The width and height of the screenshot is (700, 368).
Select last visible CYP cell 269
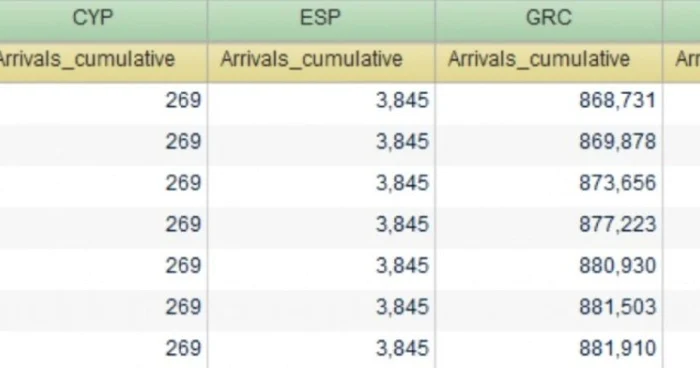[x=103, y=349]
